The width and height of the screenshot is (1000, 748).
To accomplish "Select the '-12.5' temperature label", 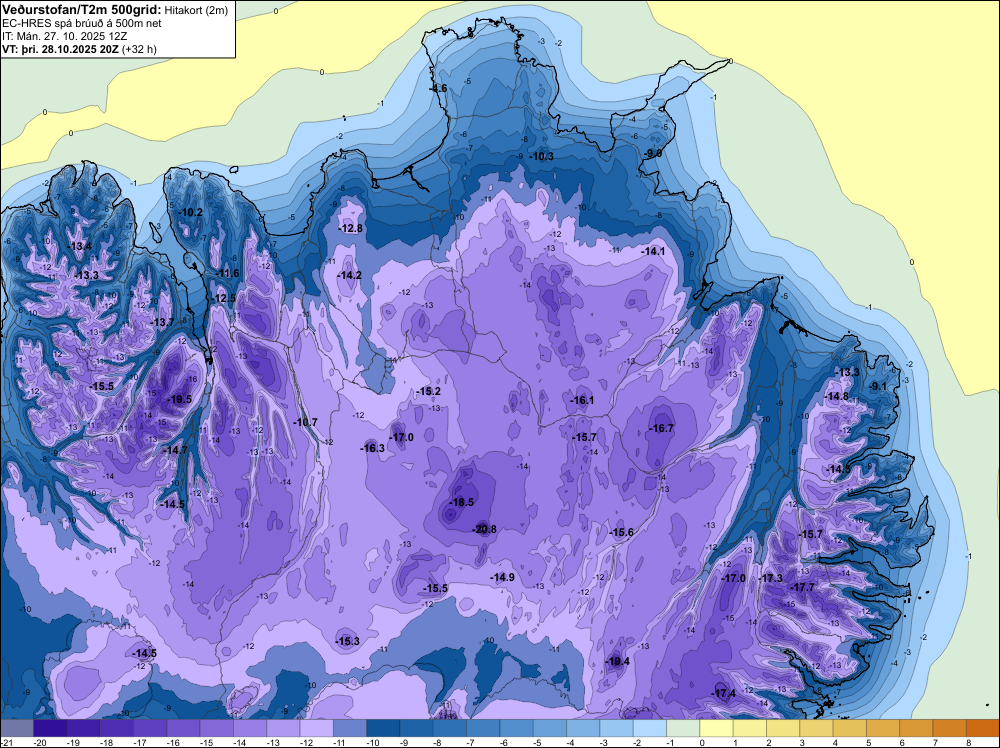I will [x=224, y=298].
